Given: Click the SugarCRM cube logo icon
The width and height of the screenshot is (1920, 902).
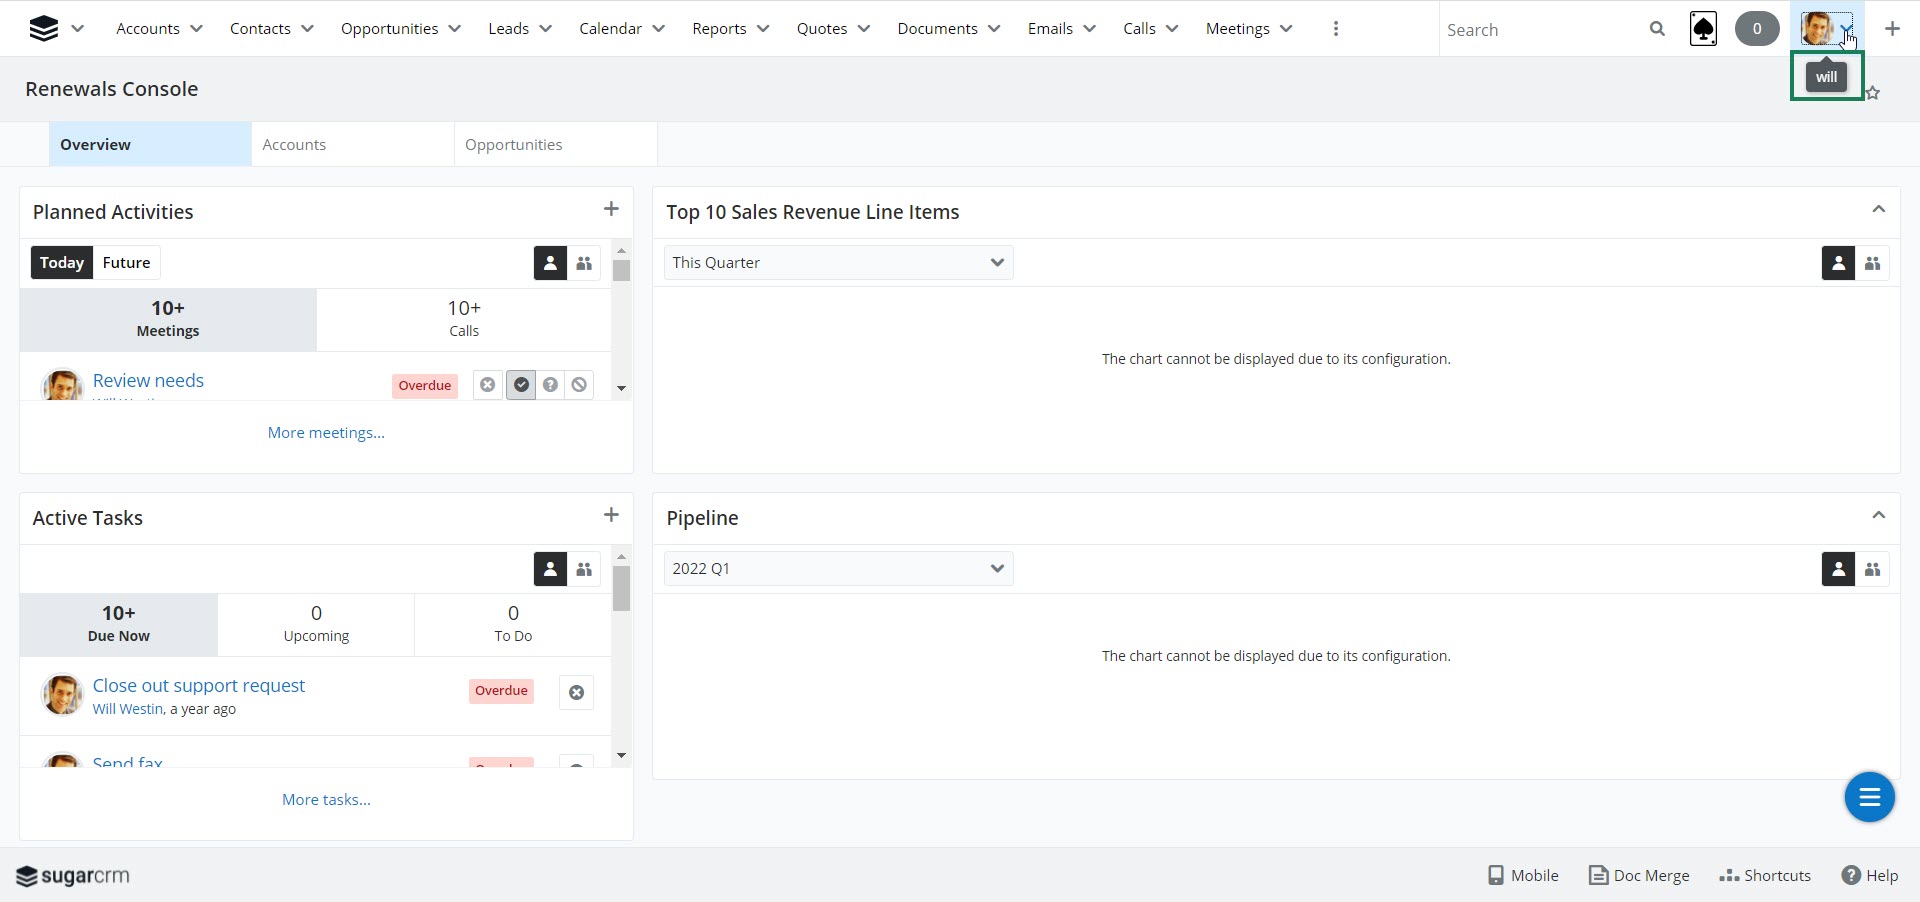Looking at the screenshot, I should [x=43, y=29].
